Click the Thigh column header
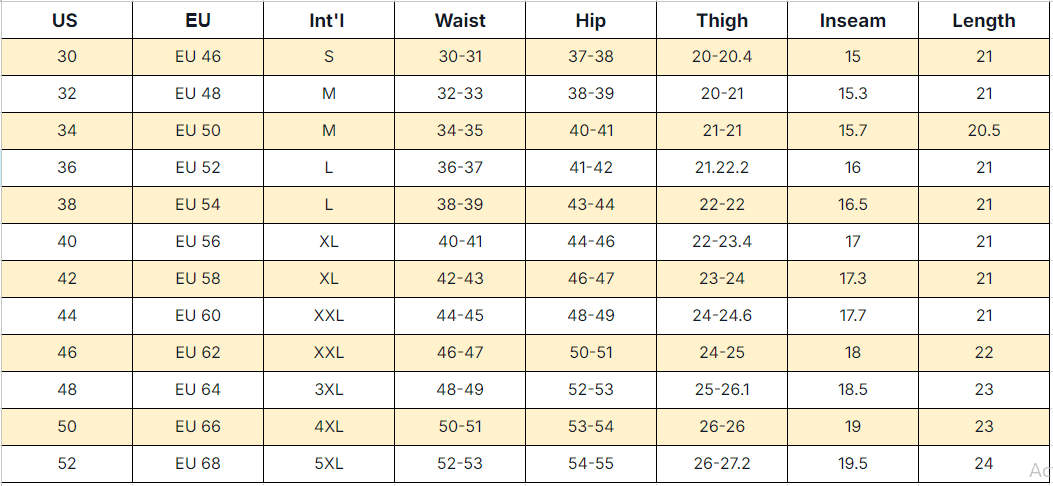The image size is (1053, 486). coord(722,20)
